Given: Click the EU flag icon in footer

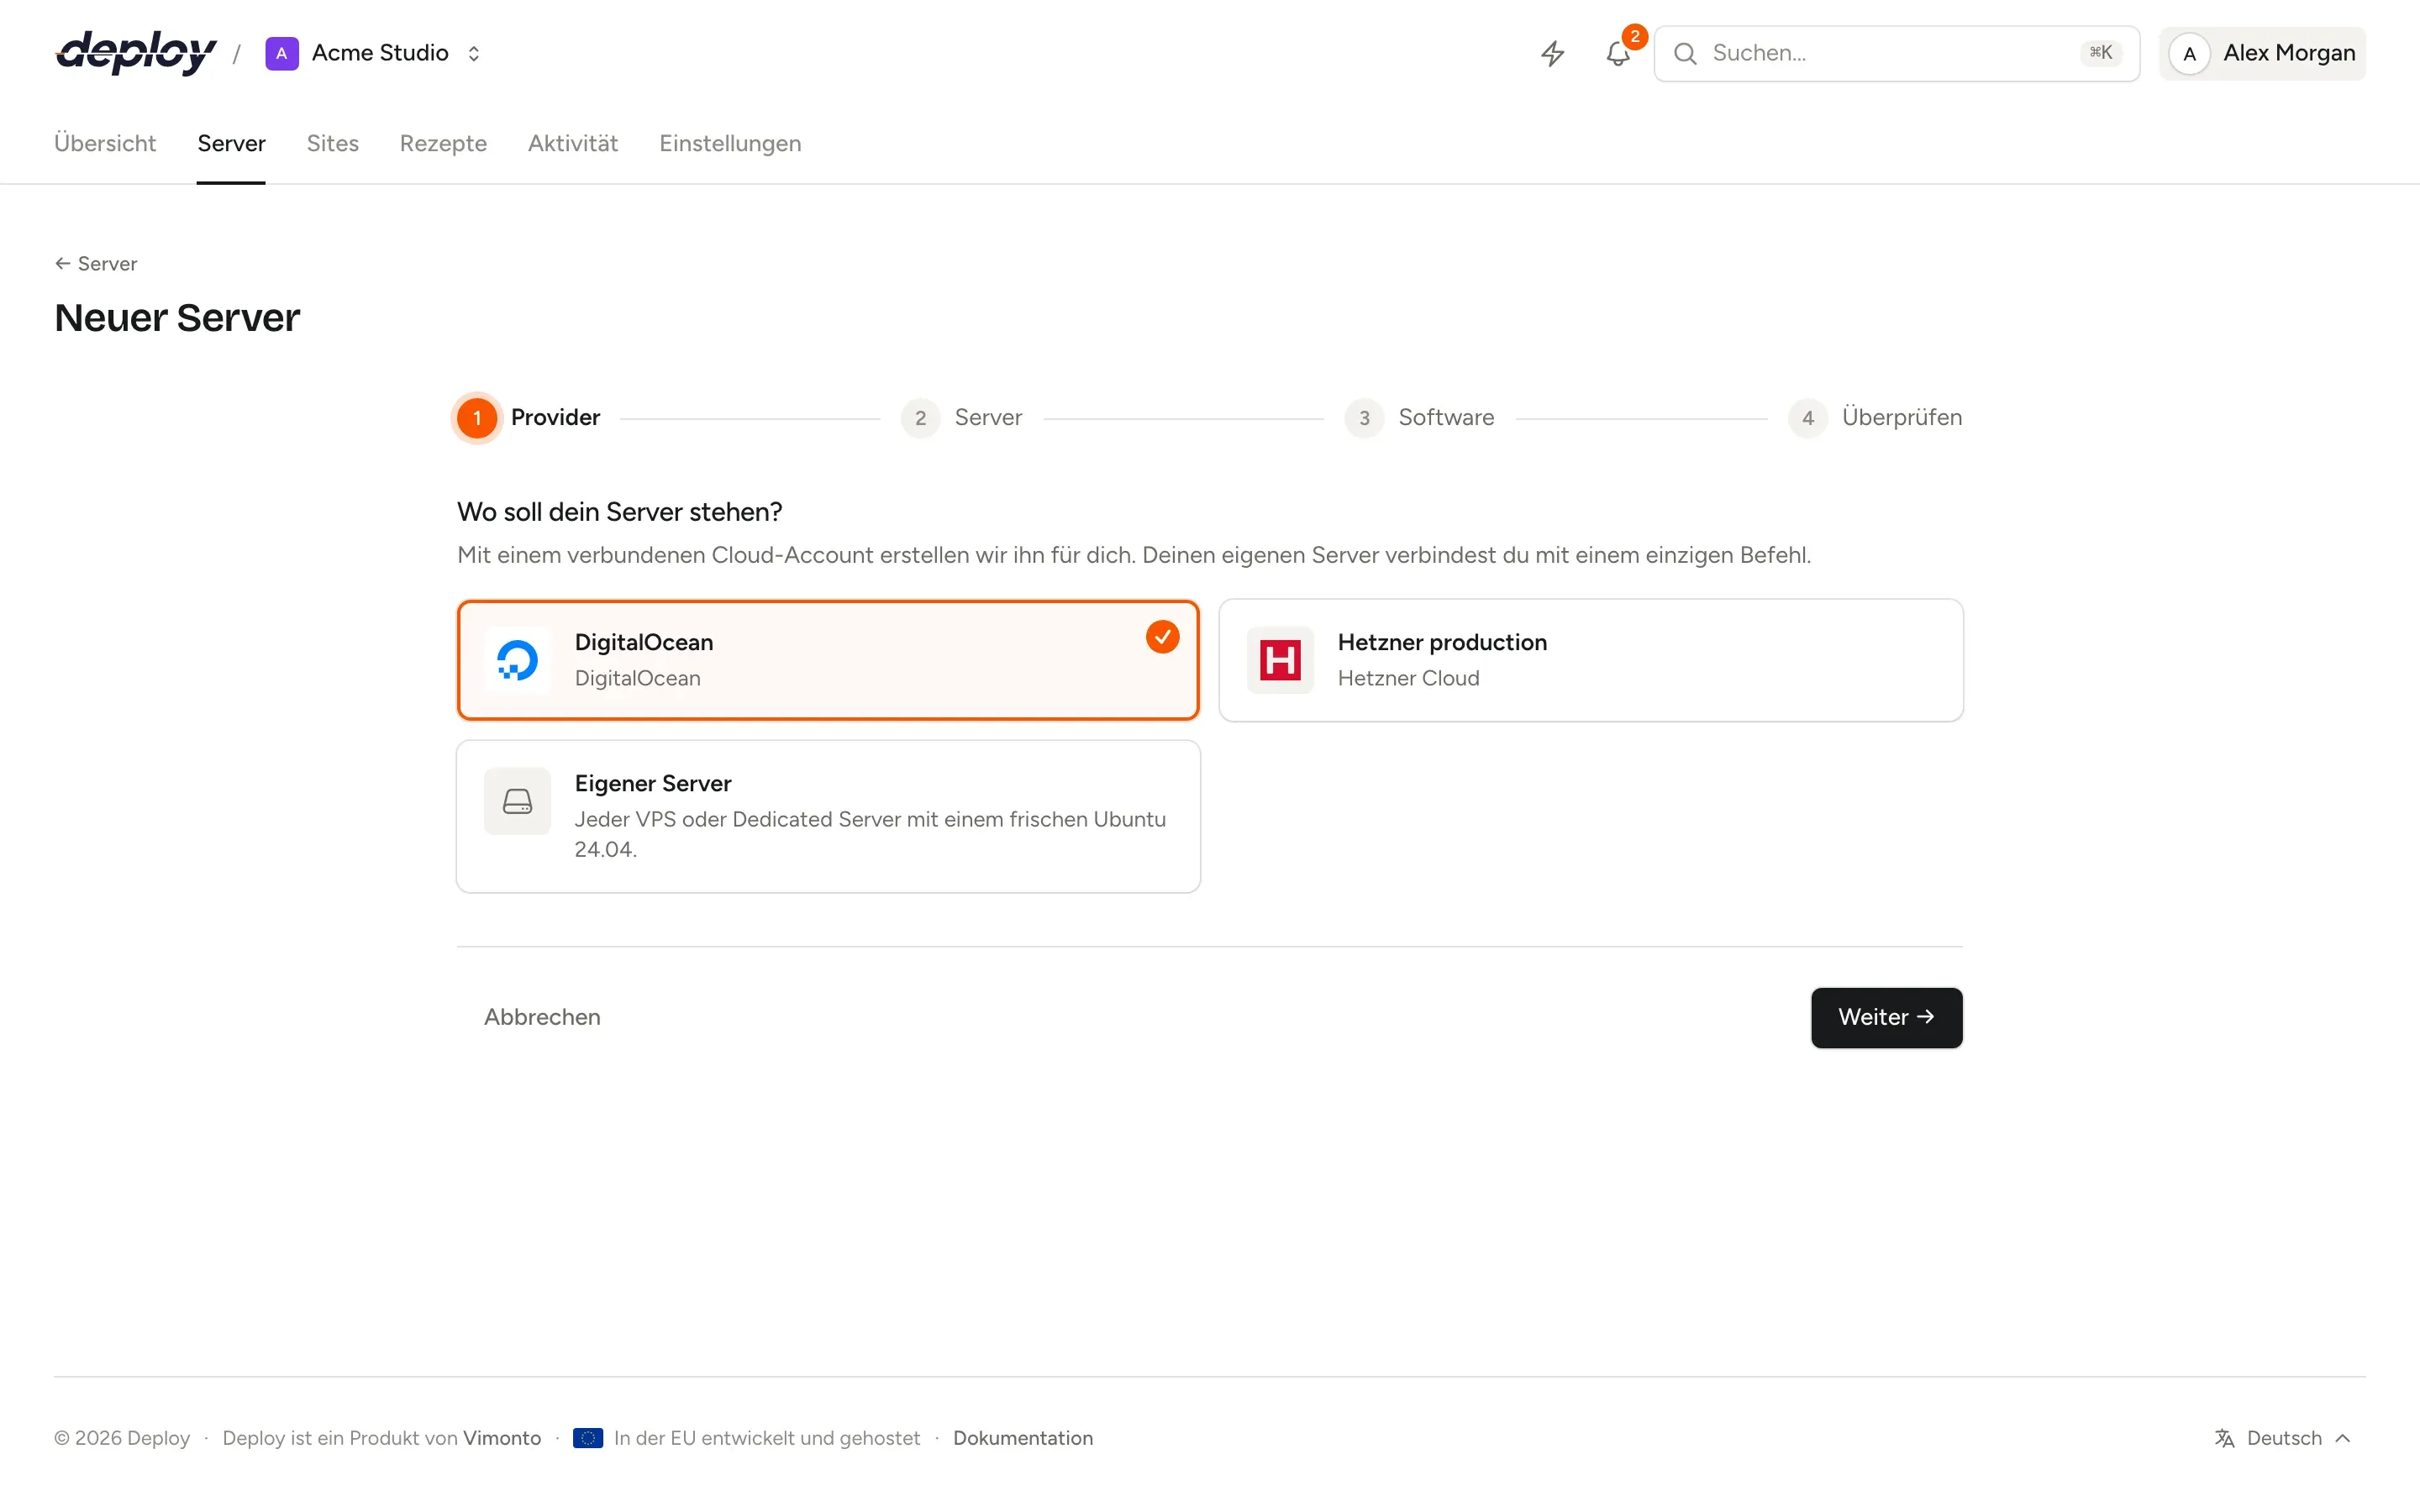Looking at the screenshot, I should [588, 1438].
